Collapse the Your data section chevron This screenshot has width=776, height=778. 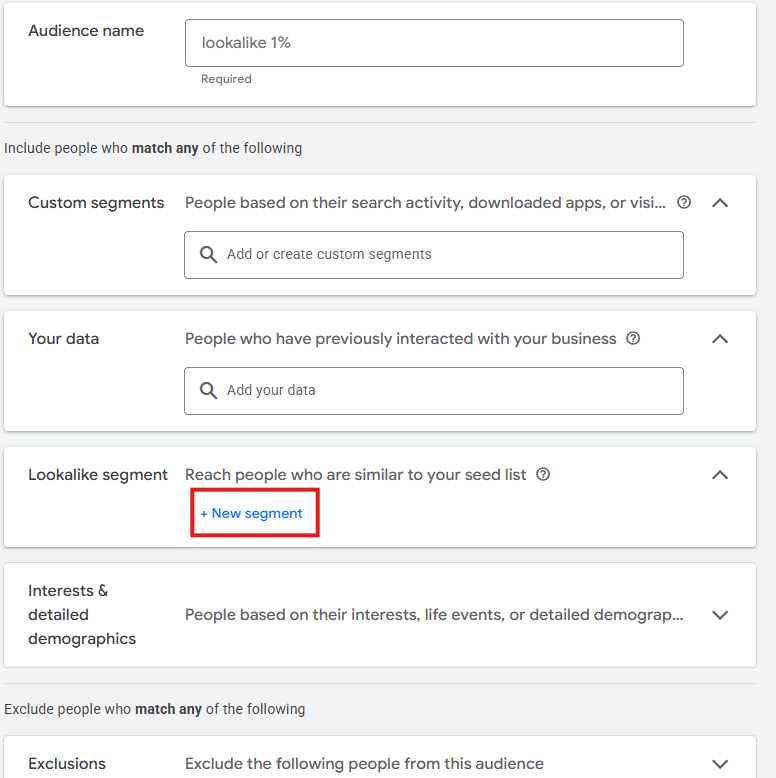point(720,338)
